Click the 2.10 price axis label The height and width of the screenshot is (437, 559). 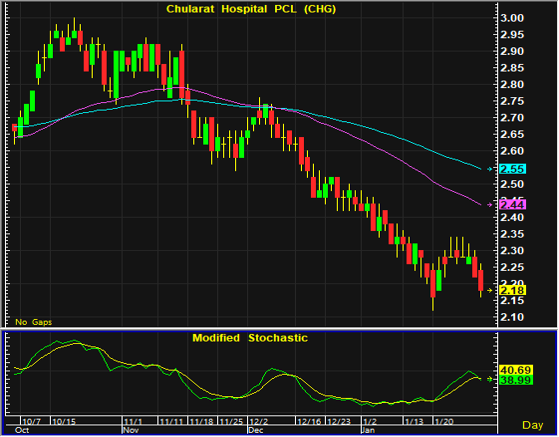[512, 317]
